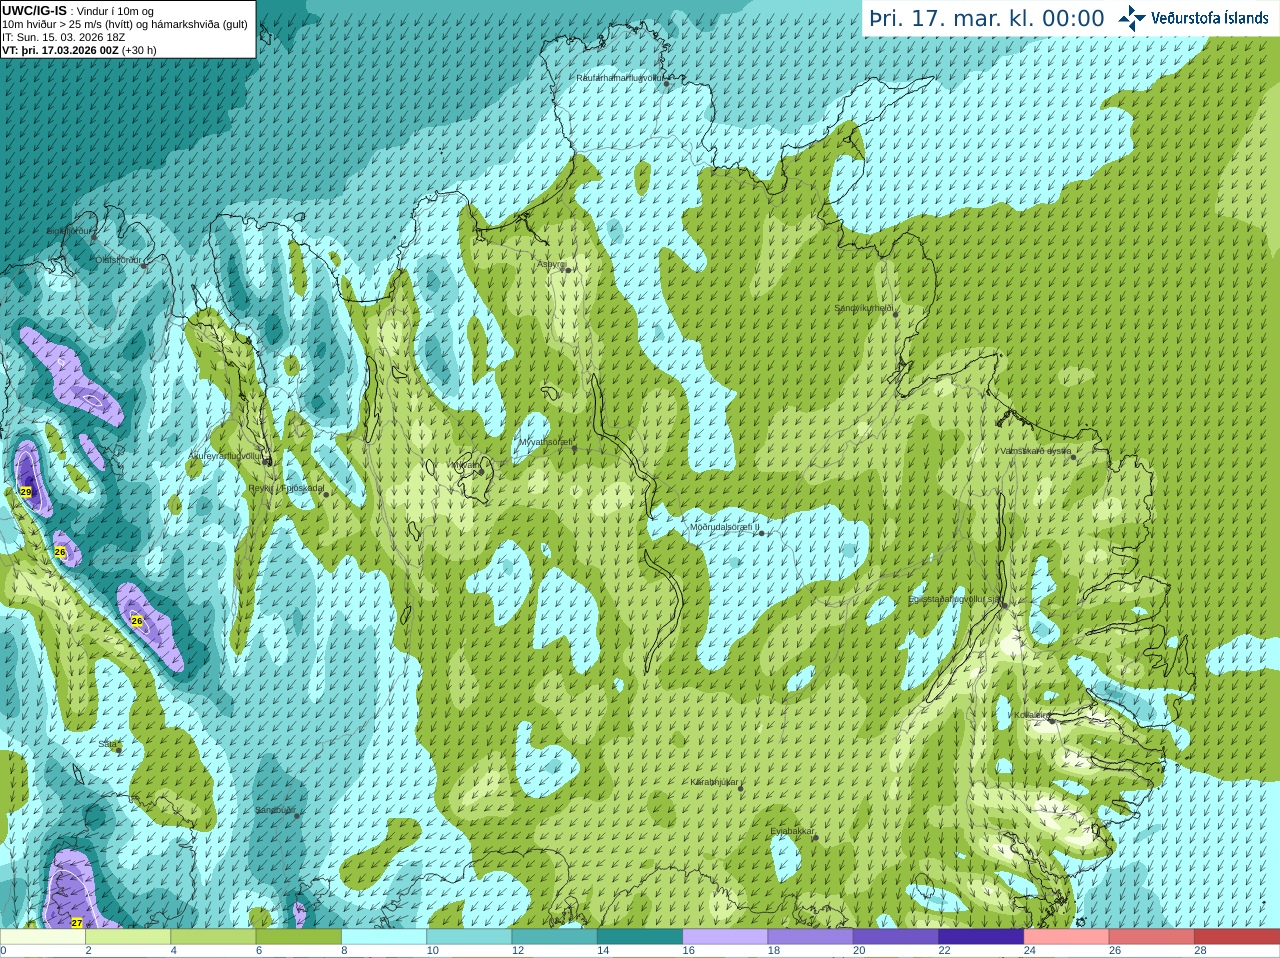Pick the light pink 24–26 m/s legend swatch
The width and height of the screenshot is (1280, 958).
click(x=1066, y=937)
